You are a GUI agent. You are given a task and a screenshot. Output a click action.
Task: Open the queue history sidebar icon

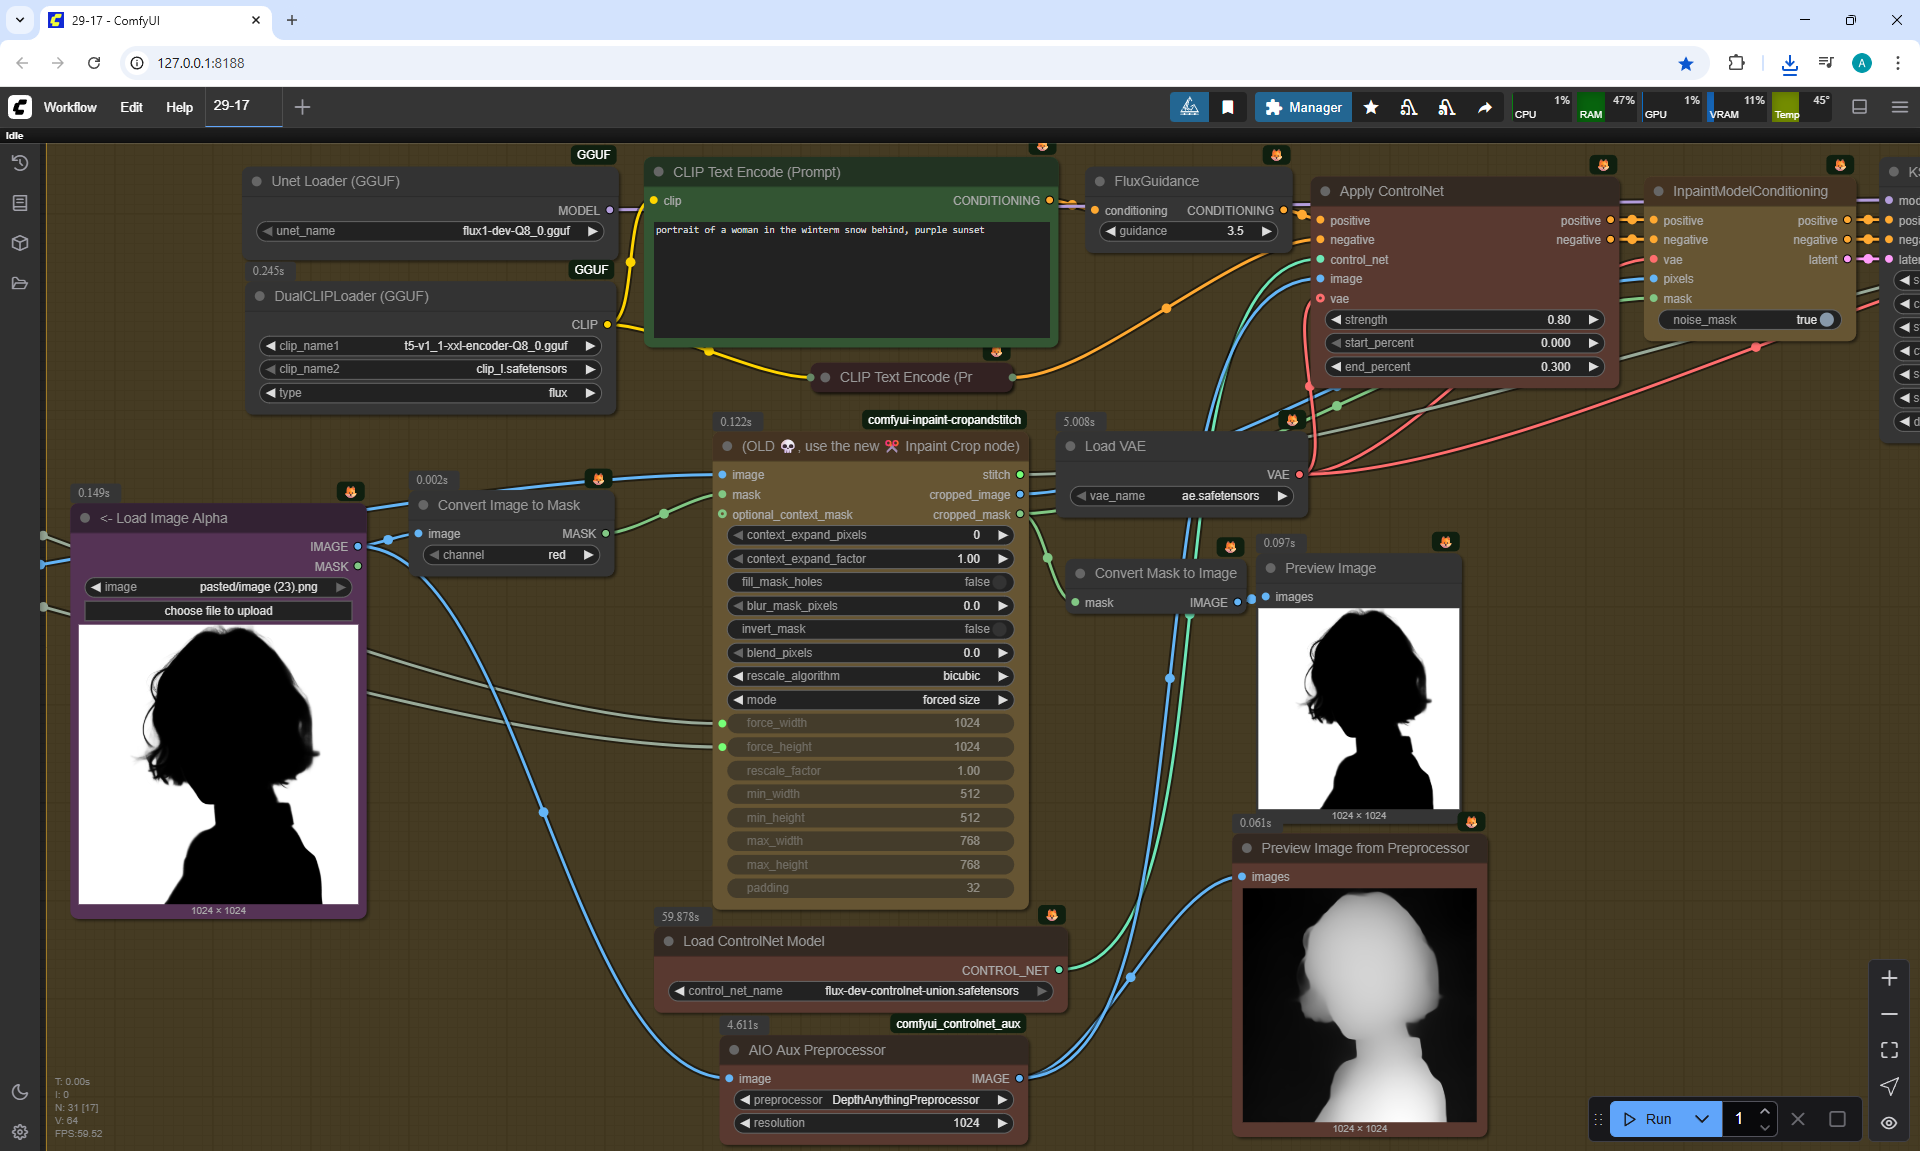(20, 163)
